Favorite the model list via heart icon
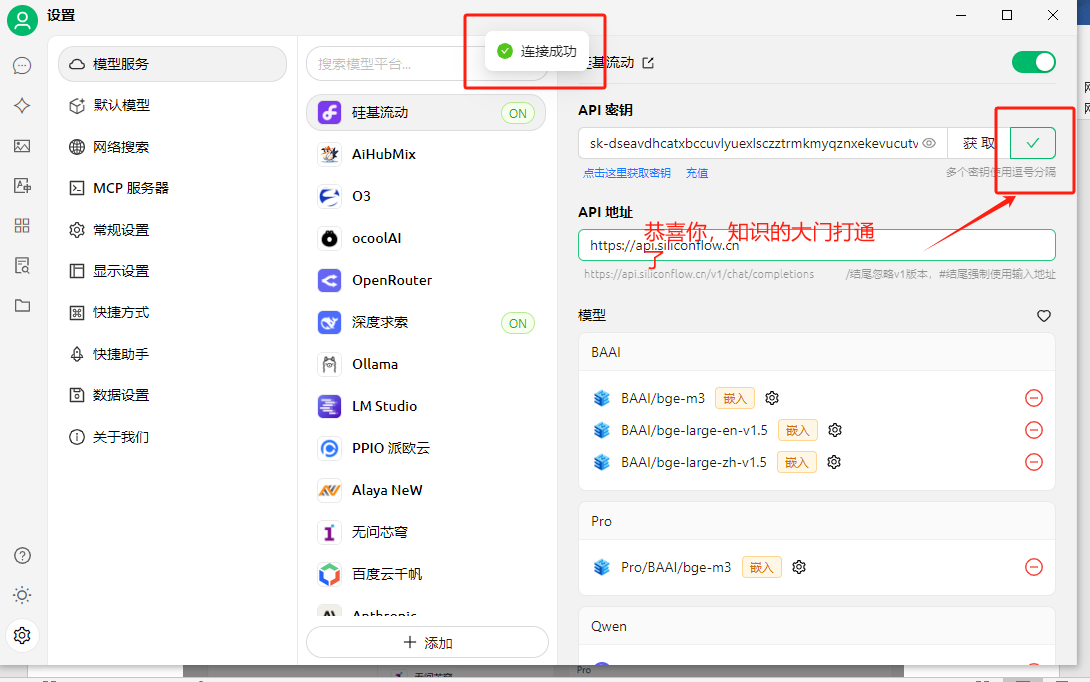Viewport: 1090px width, 682px height. 1043,315
